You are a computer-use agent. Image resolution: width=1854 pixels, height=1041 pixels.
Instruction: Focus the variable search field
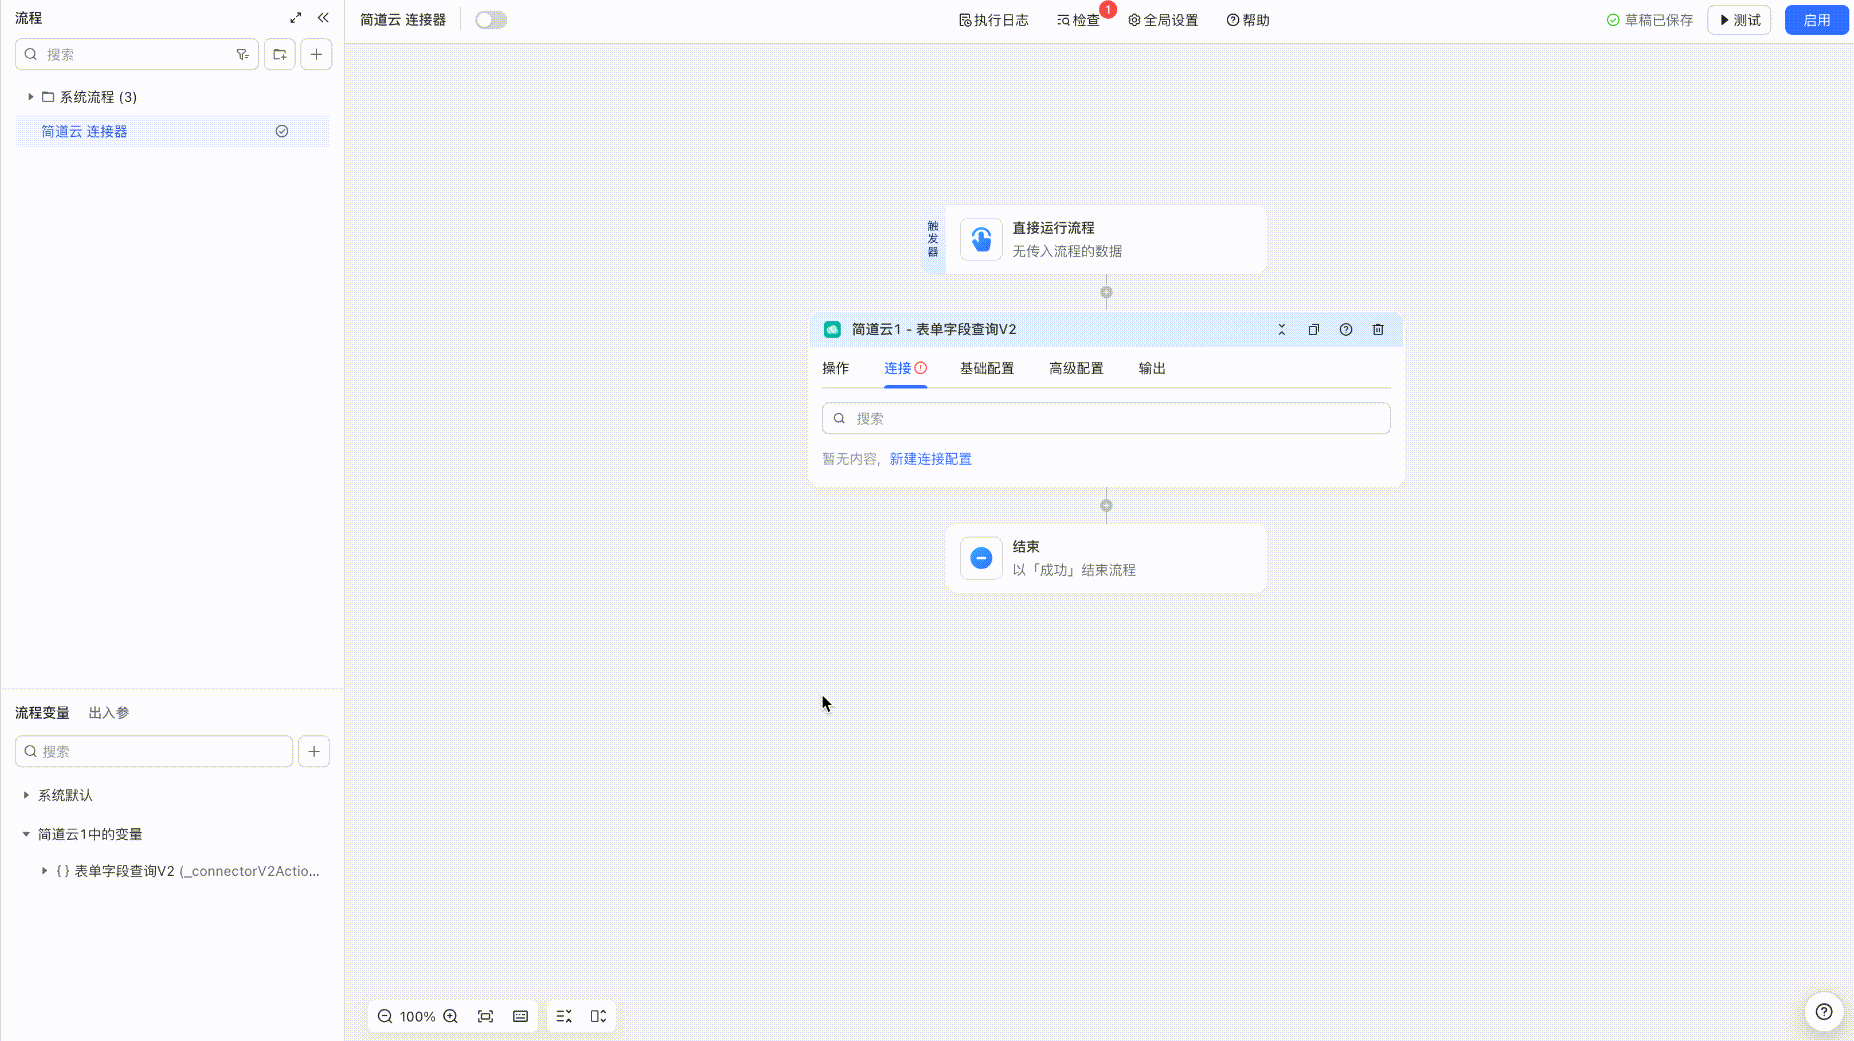click(x=154, y=751)
